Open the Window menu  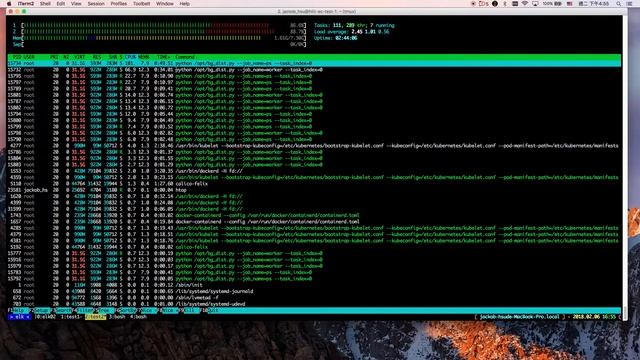tap(165, 4)
